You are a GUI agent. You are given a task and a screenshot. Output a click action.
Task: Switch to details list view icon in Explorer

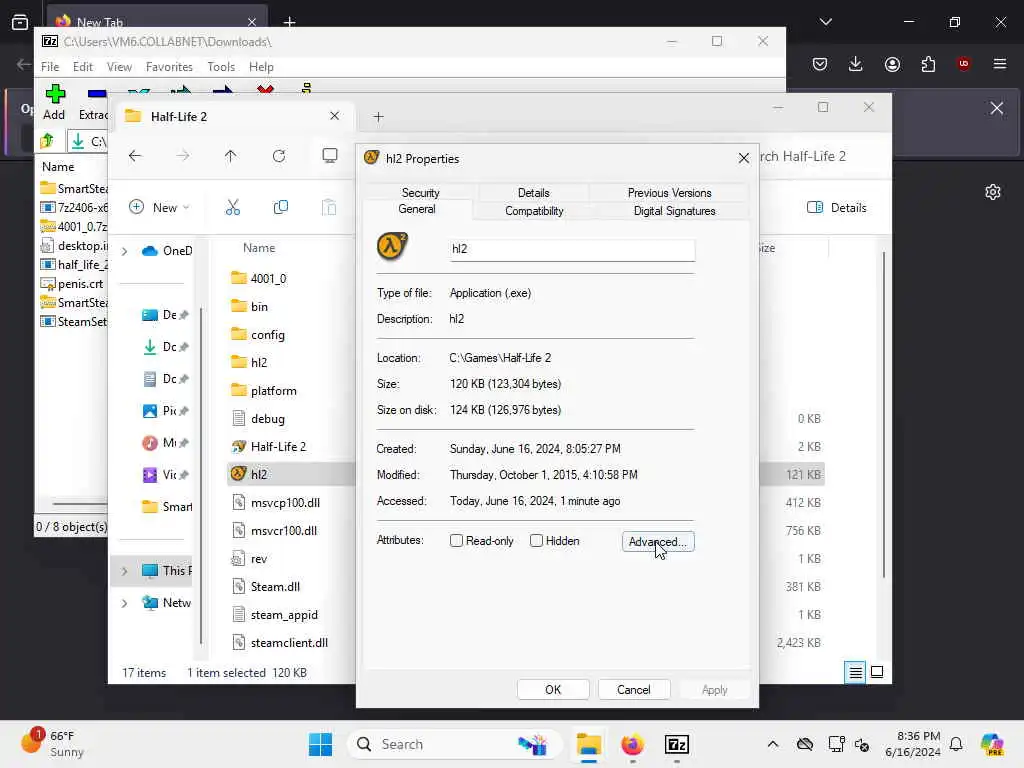click(856, 672)
